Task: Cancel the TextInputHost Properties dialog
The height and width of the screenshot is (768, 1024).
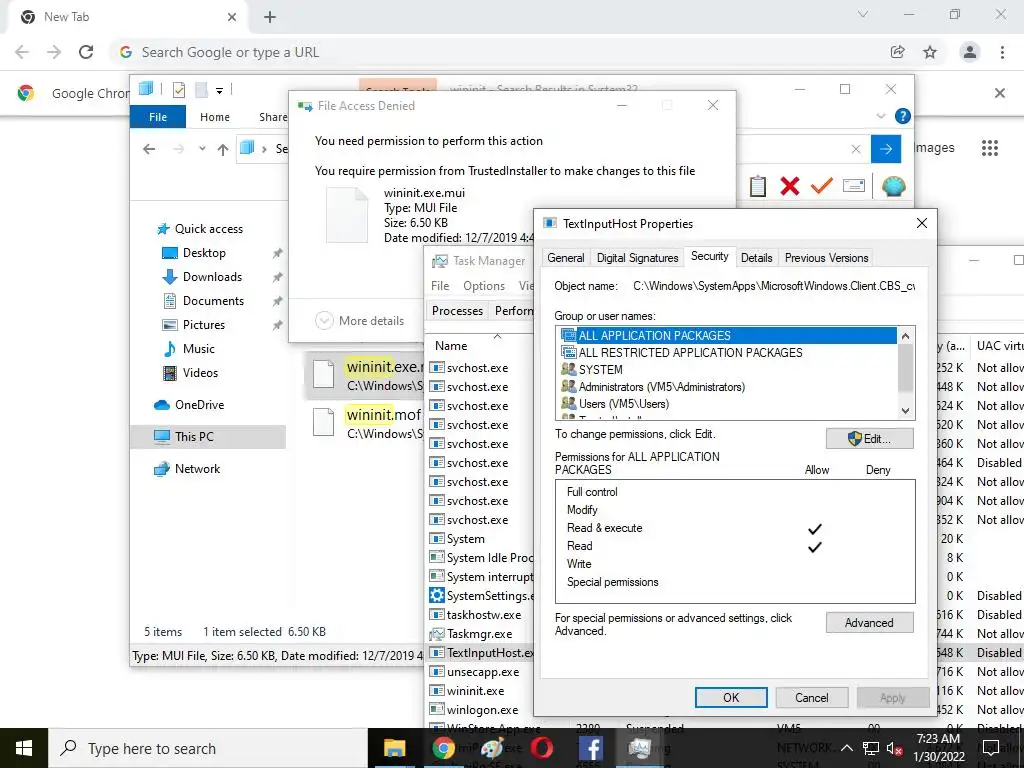Action: tap(812, 697)
